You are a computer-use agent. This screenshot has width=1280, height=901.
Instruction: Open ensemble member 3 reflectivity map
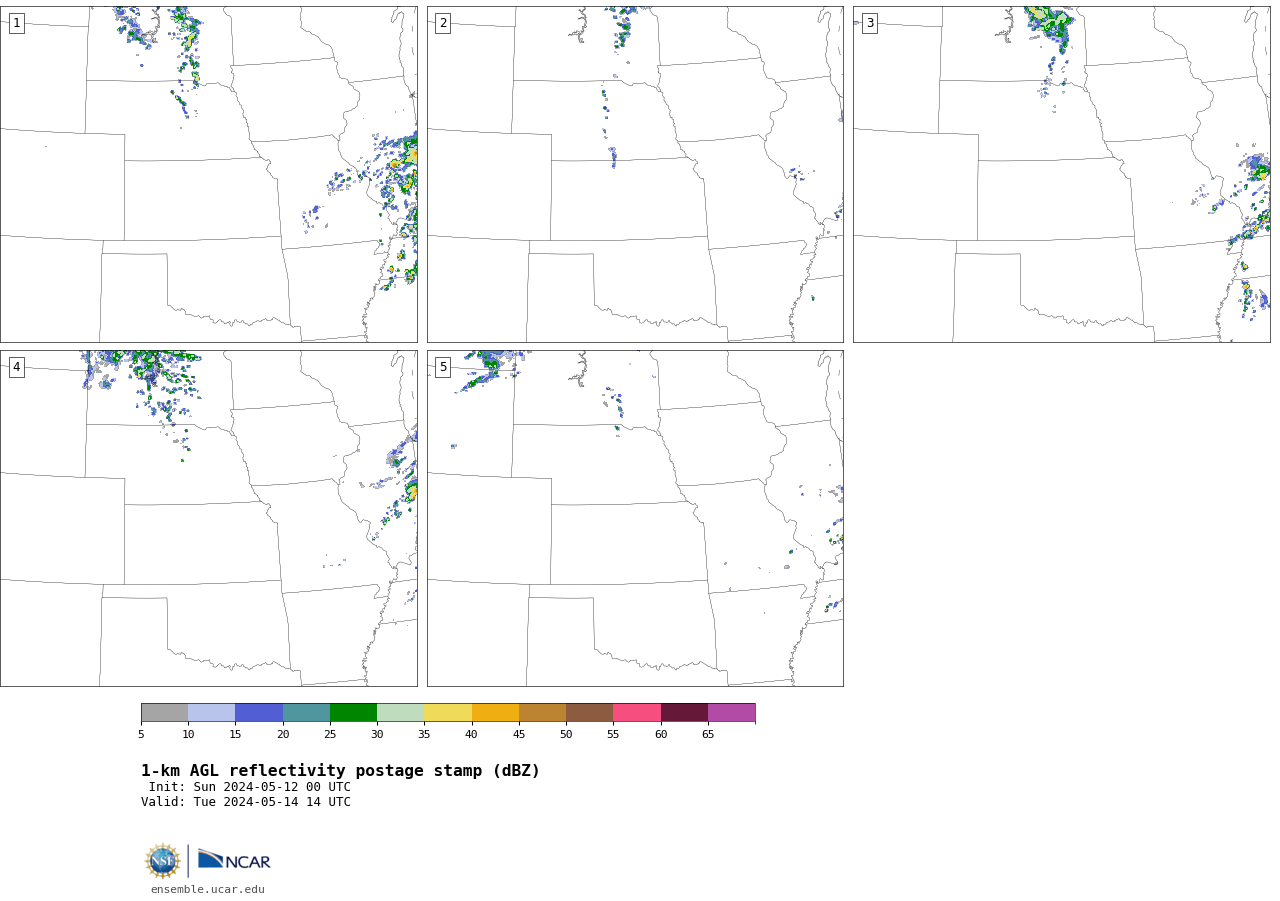coord(1061,174)
